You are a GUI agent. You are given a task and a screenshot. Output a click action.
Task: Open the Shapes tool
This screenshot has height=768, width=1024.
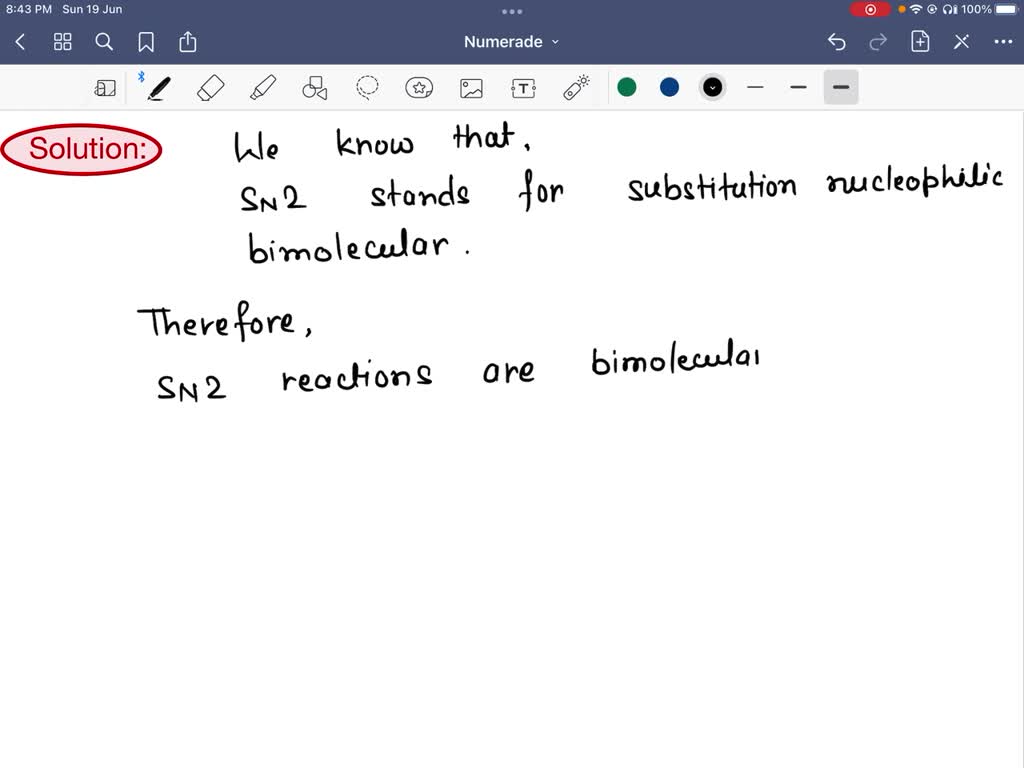coord(315,88)
